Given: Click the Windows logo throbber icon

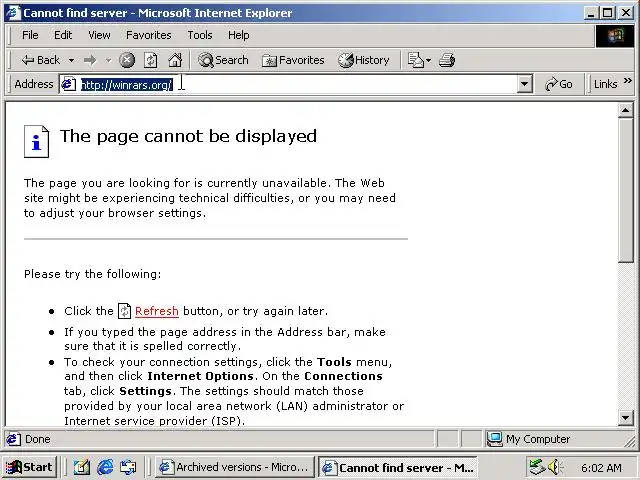Looking at the screenshot, I should [615, 36].
